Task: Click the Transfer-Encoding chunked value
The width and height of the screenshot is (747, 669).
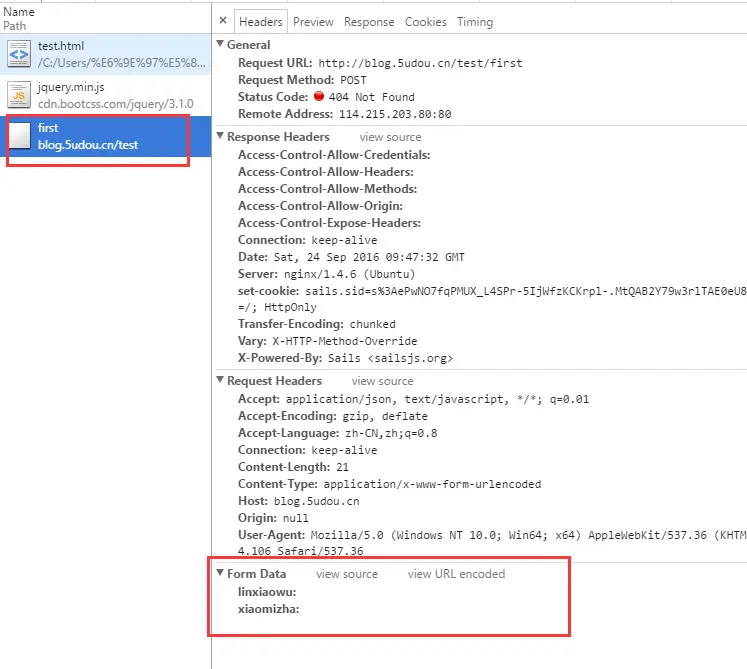Action: [373, 324]
